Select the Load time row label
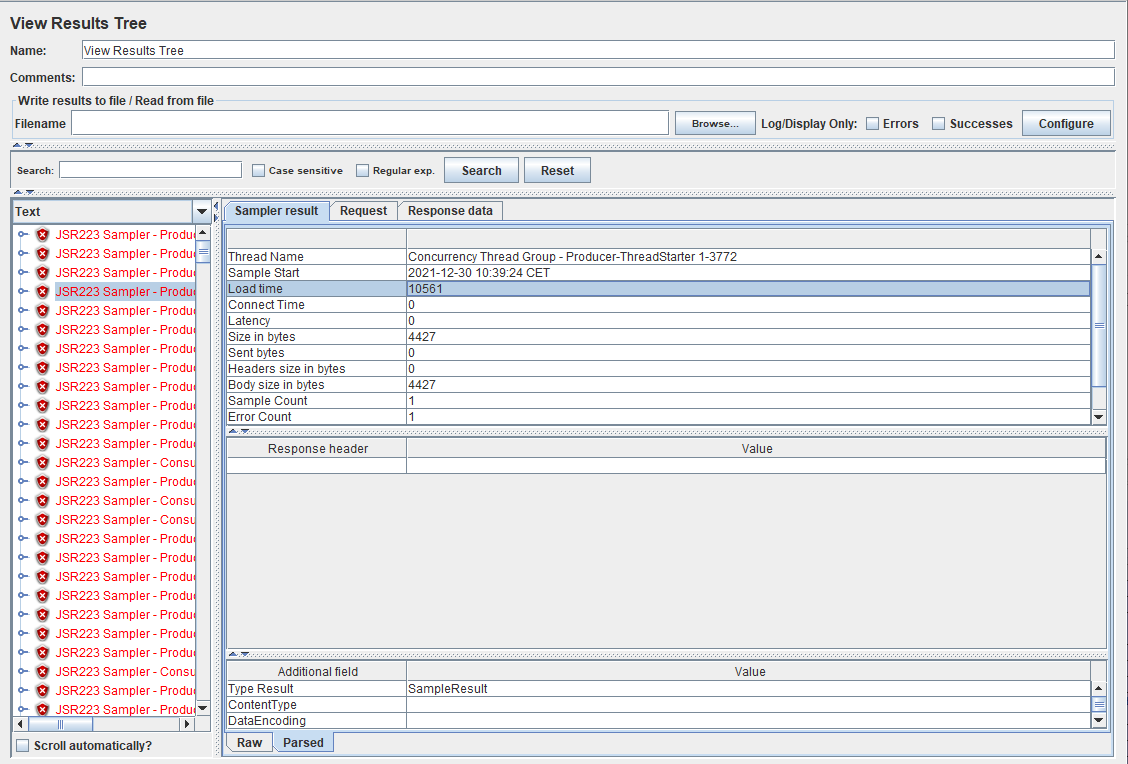1128x764 pixels. 255,288
